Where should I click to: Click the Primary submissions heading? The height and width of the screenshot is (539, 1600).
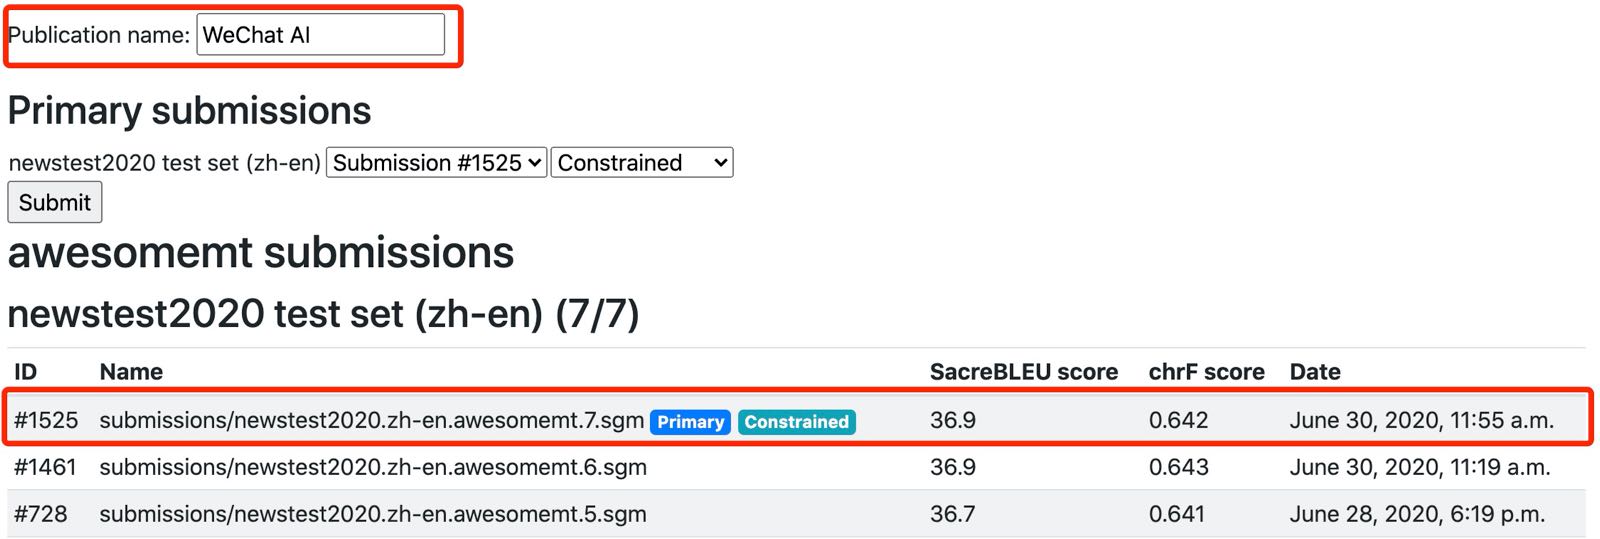(189, 111)
